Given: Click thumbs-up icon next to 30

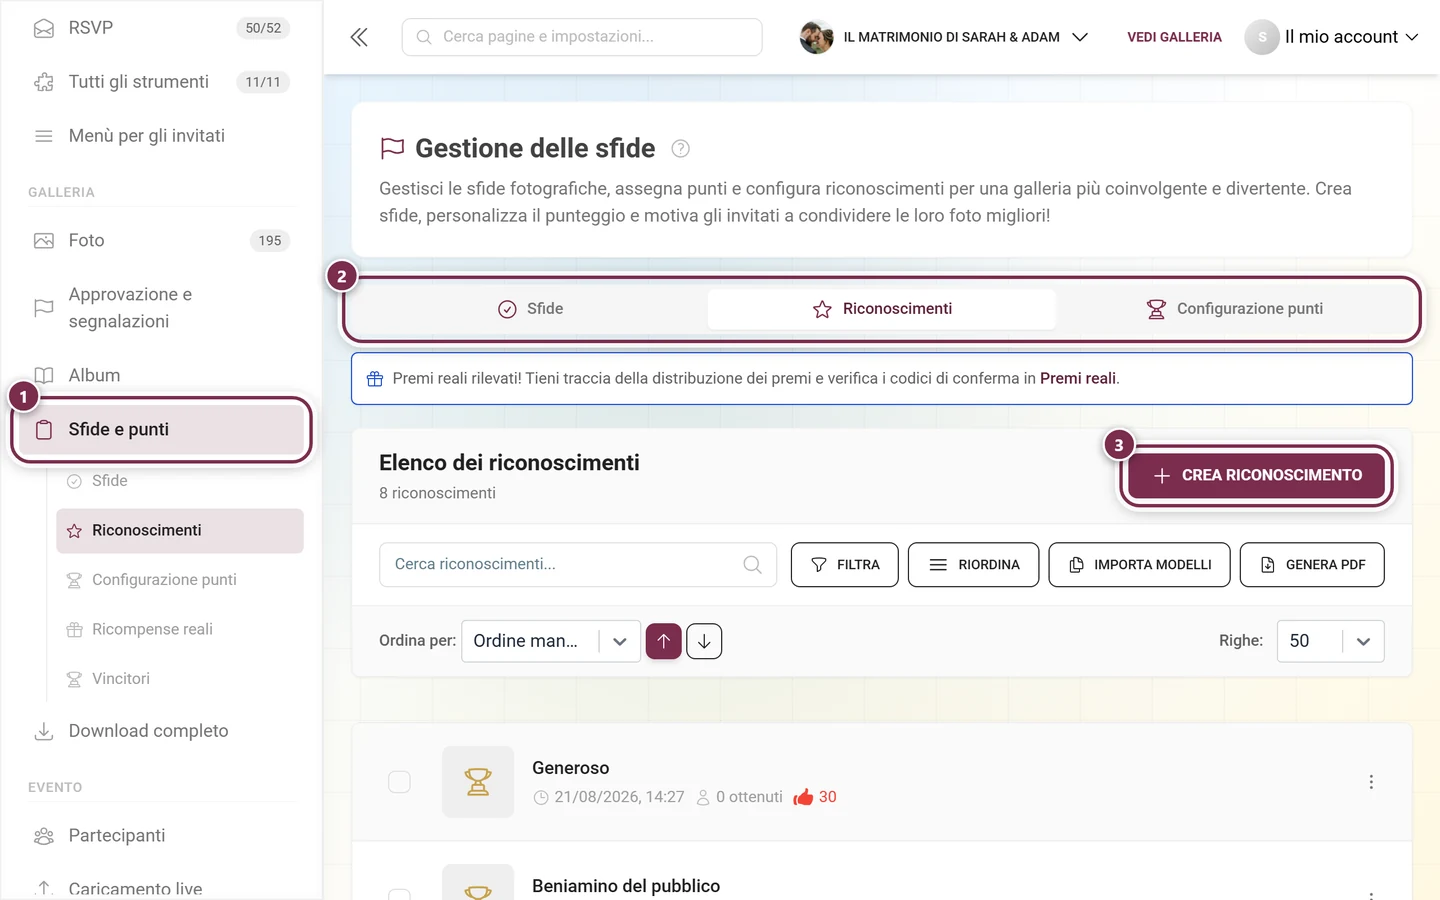Looking at the screenshot, I should click(x=803, y=797).
